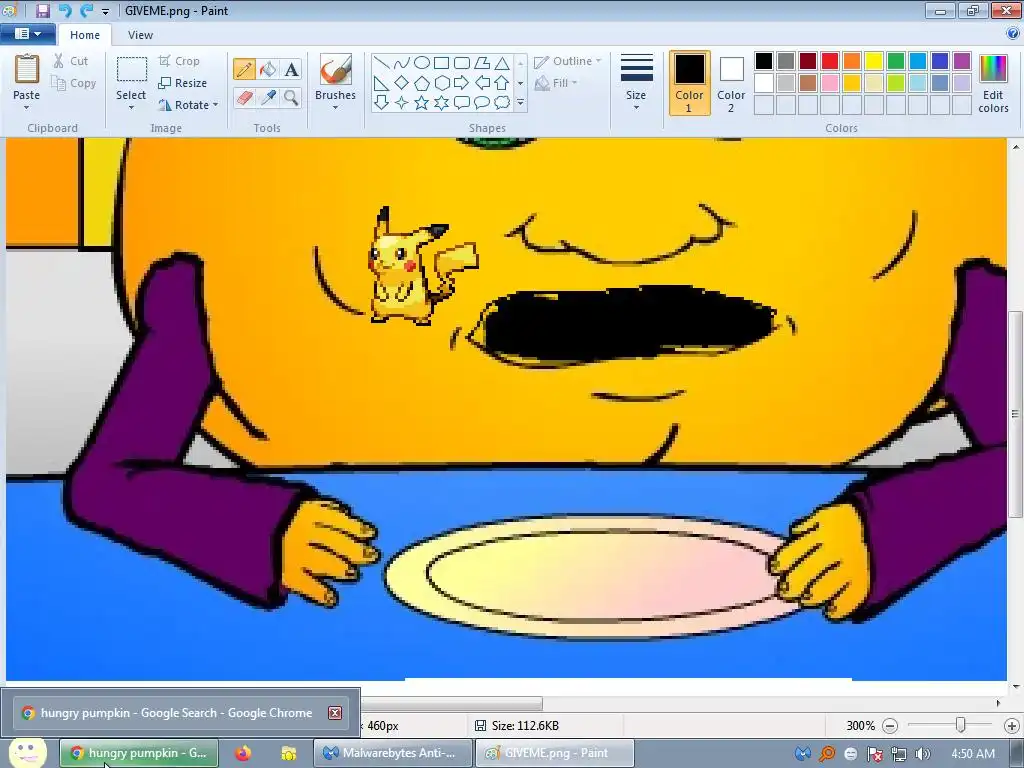
Task: Click the zoom slider handle
Action: tap(960, 726)
